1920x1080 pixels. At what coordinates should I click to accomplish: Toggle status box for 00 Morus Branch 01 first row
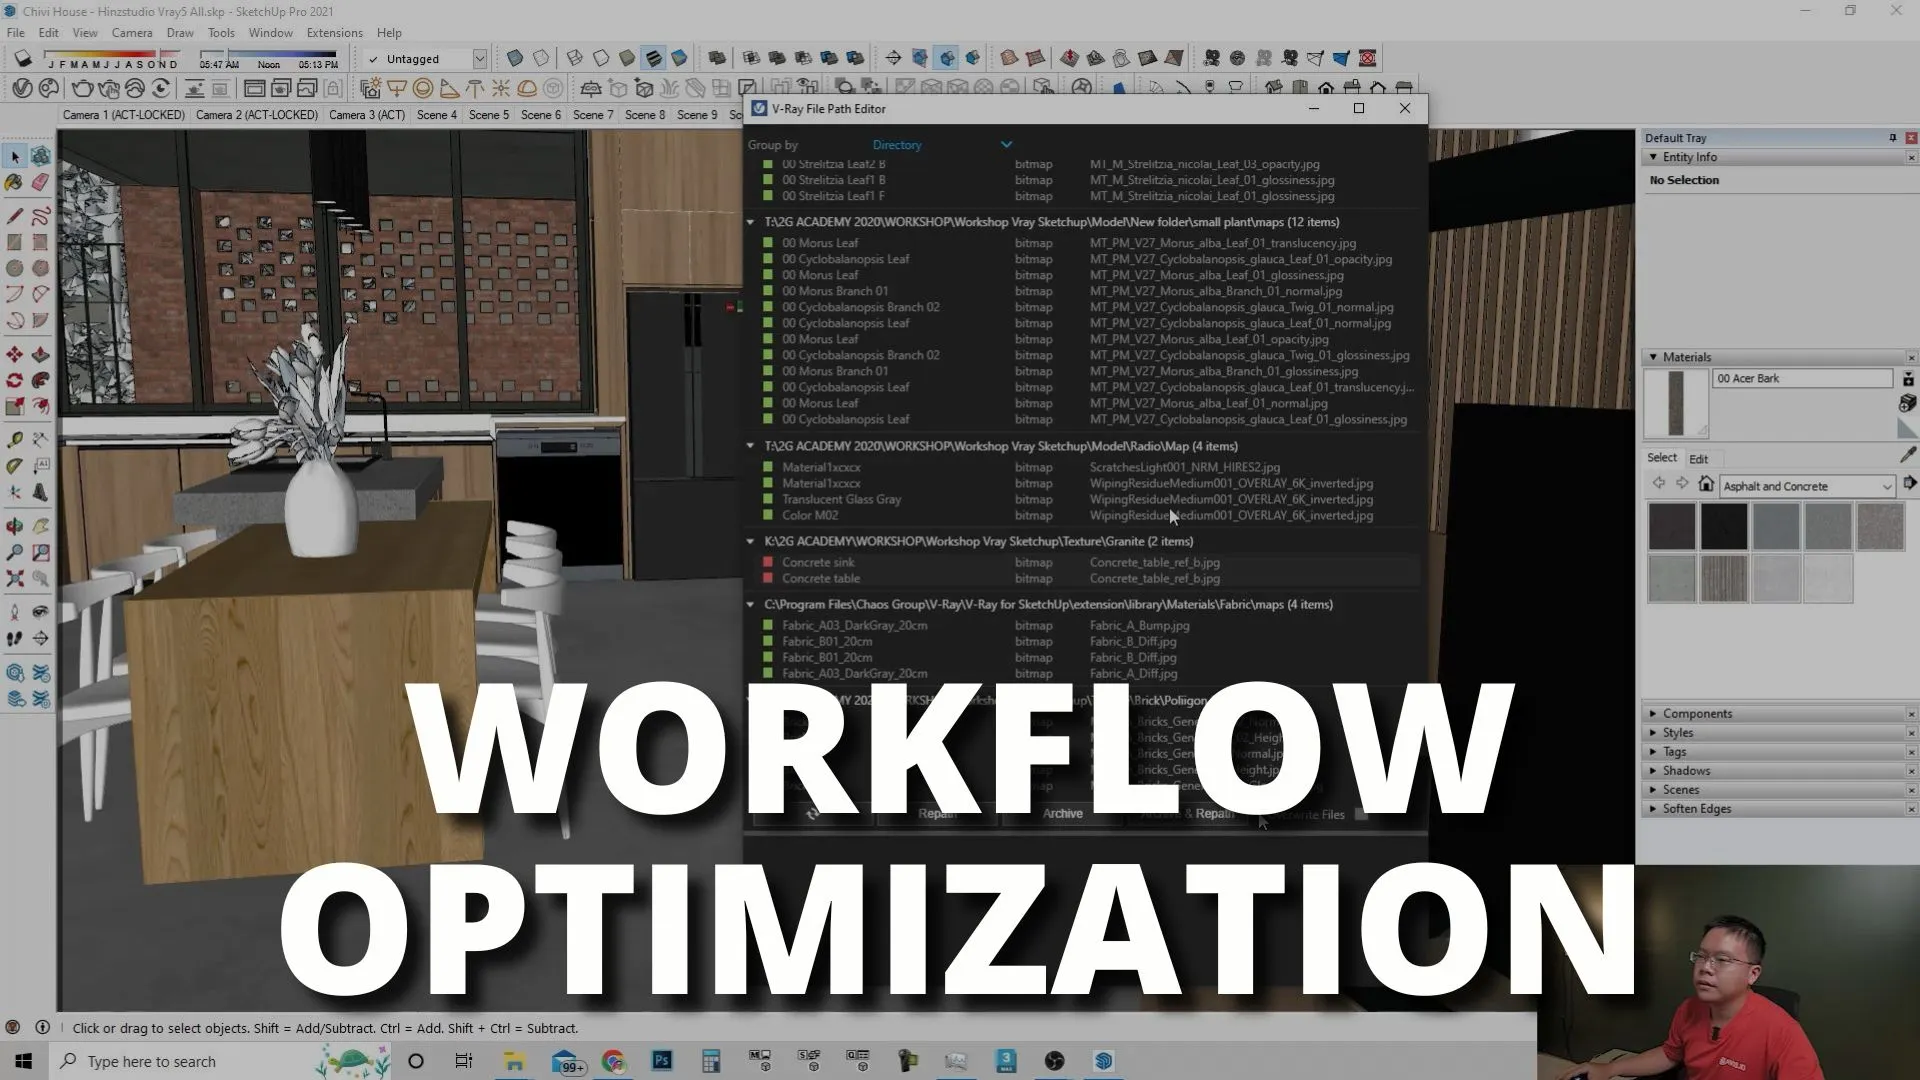[x=768, y=291]
